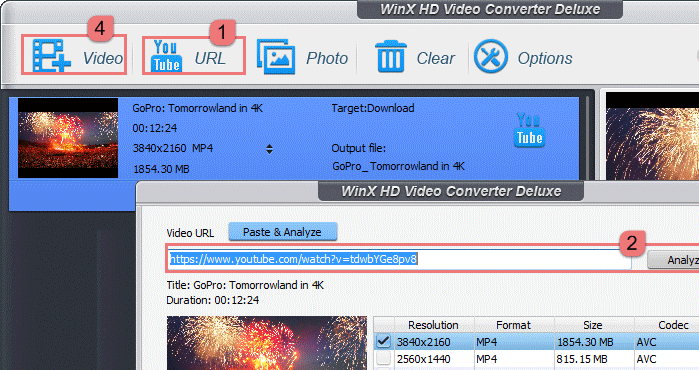Click the '1854.30 MB' size in video row
The height and width of the screenshot is (370, 699).
(161, 169)
